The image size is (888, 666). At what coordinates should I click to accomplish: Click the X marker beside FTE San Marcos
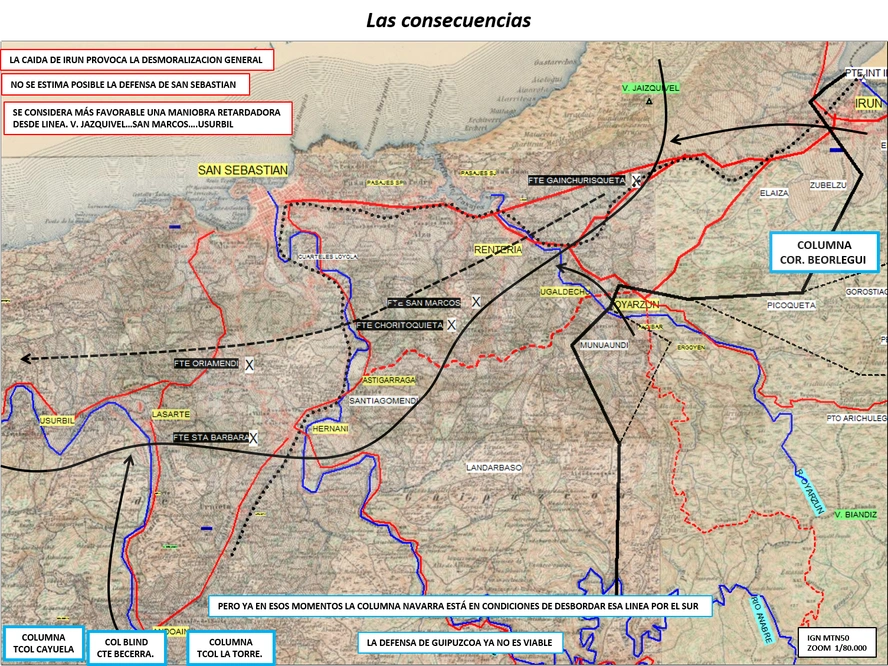(x=476, y=302)
